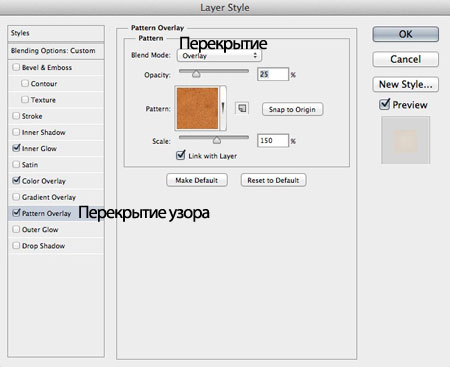Click the orange pattern swatch
This screenshot has height=367, width=450.
[x=197, y=108]
